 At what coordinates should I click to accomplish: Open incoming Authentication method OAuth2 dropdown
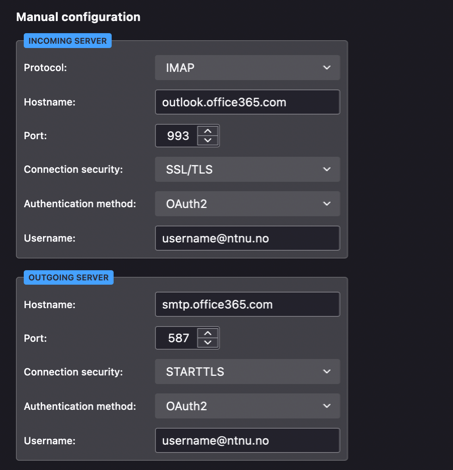(247, 204)
